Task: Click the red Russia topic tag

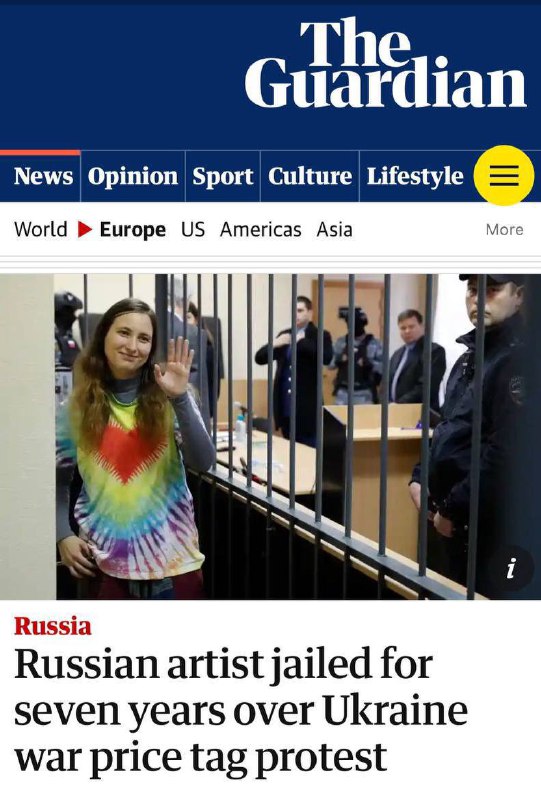Action: click(53, 626)
